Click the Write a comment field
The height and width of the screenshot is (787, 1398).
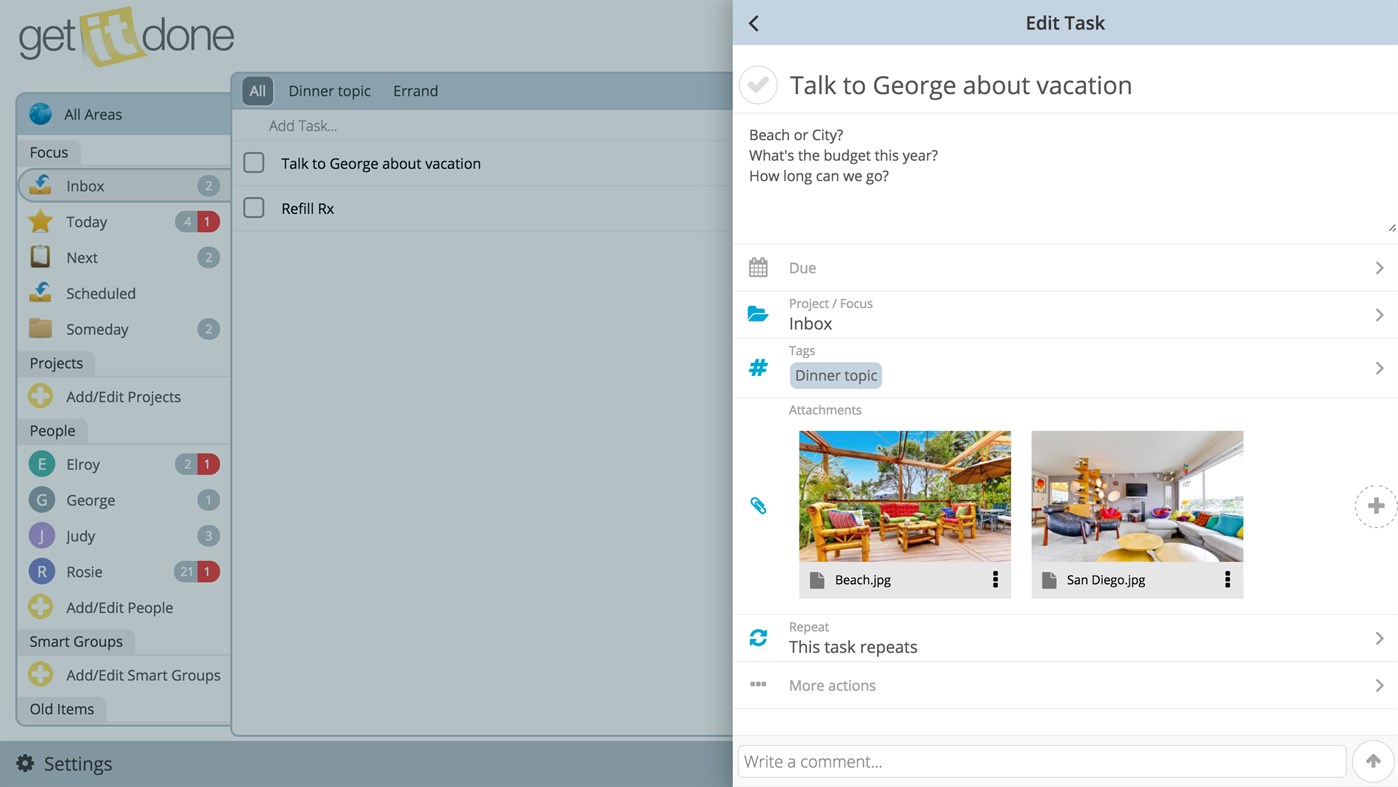pyautogui.click(x=1040, y=761)
